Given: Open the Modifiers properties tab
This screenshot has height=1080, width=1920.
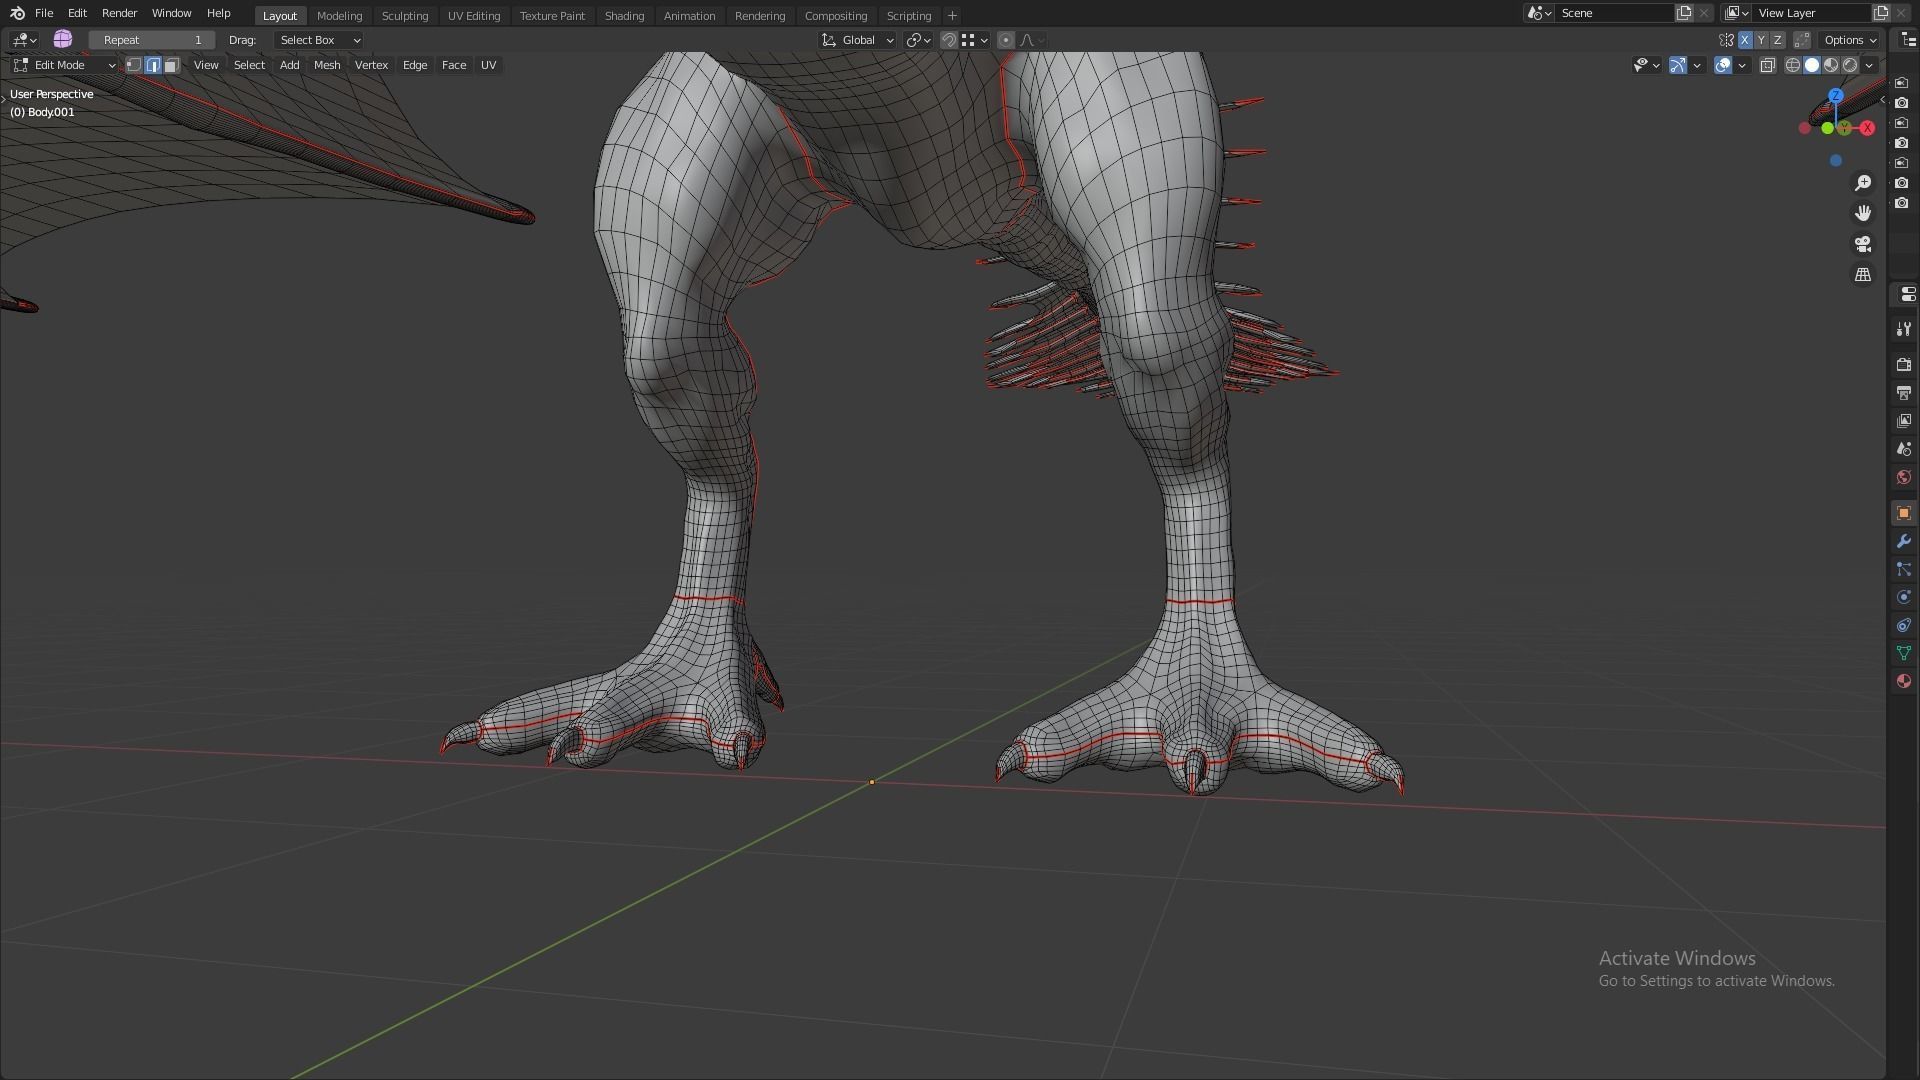Looking at the screenshot, I should tap(1903, 541).
